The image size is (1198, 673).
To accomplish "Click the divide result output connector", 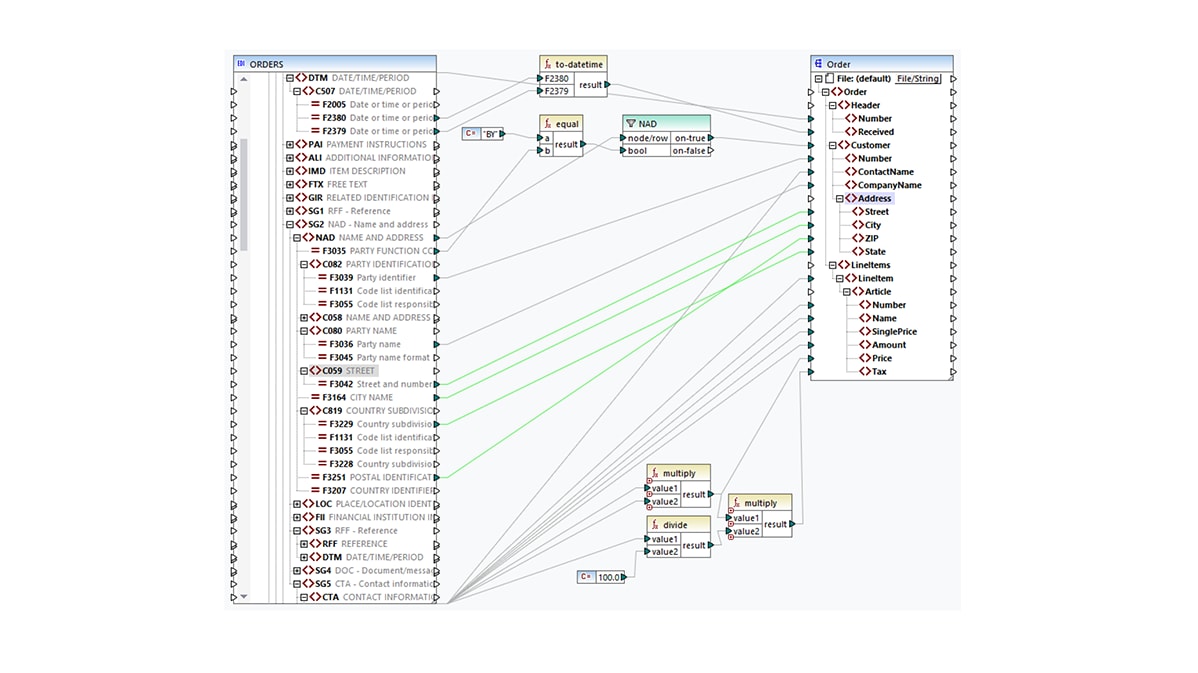I will tap(711, 545).
